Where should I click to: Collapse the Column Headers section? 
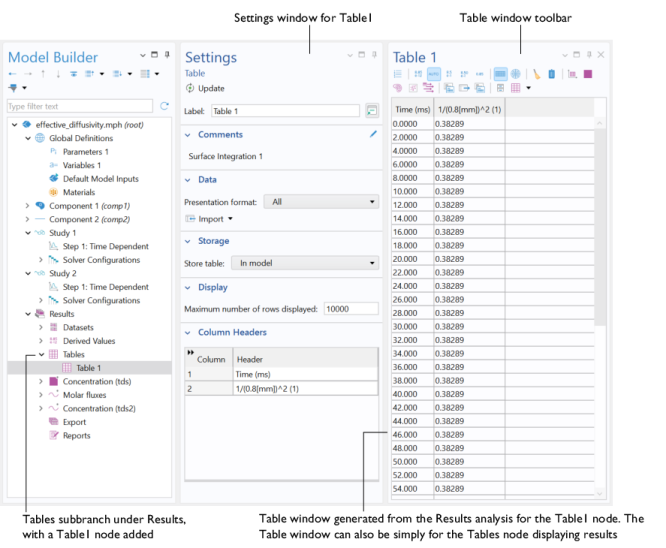pos(187,332)
